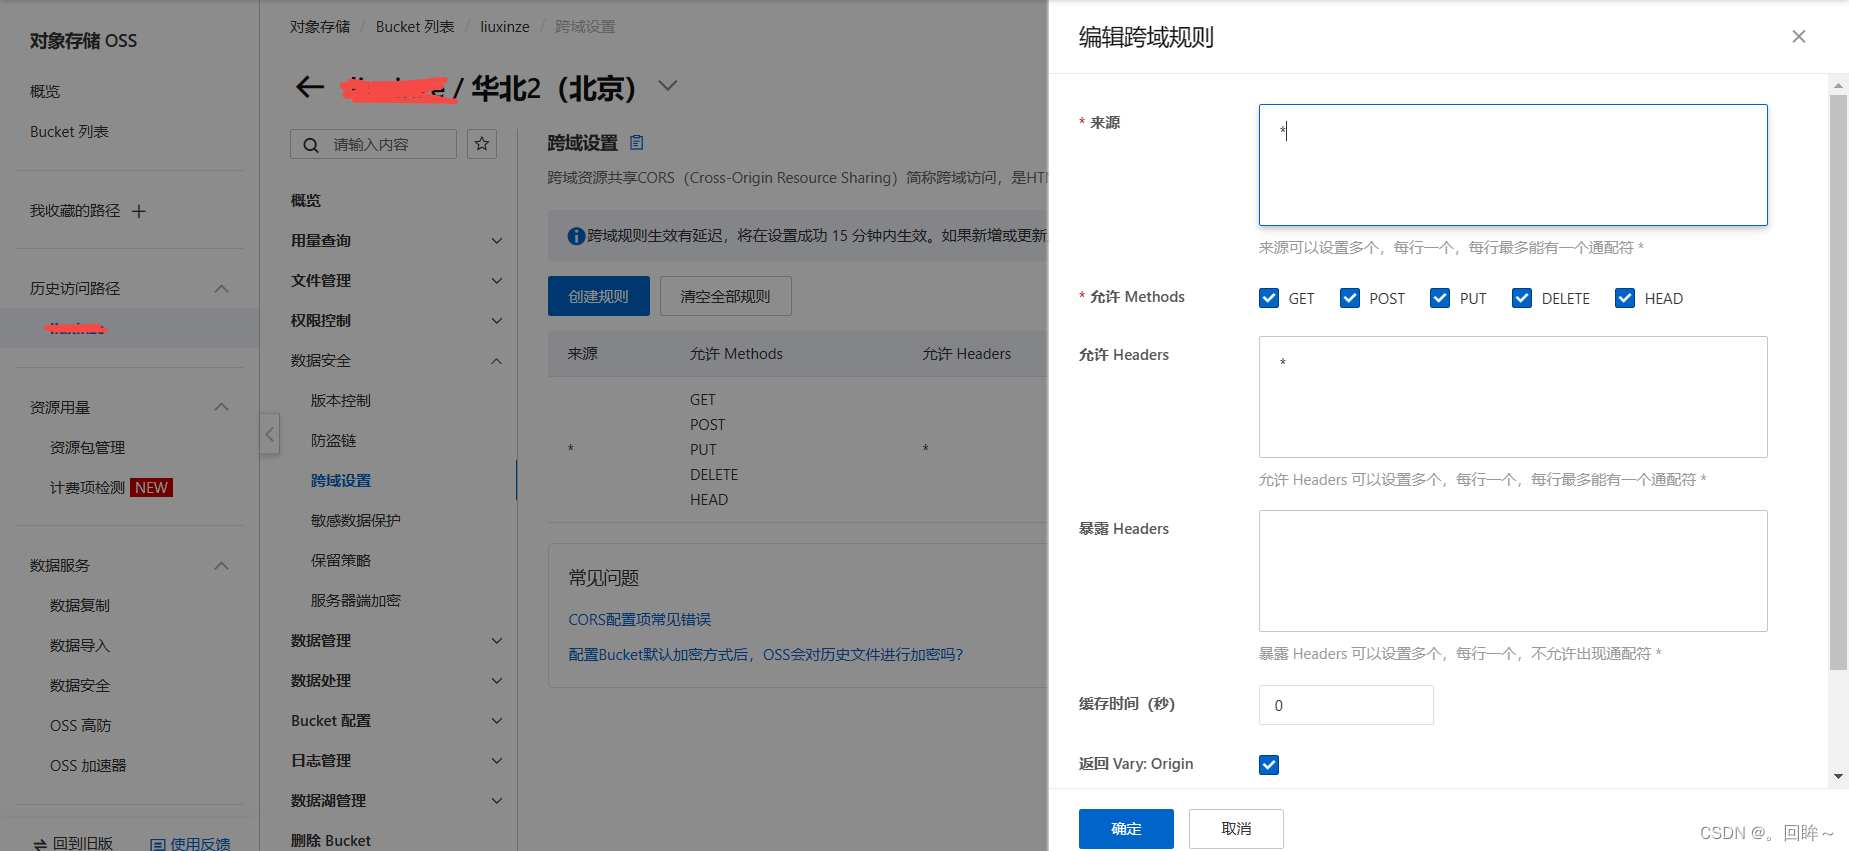Click Bucket 列表 in the breadcrumb
This screenshot has height=851, width=1849.
click(x=415, y=27)
